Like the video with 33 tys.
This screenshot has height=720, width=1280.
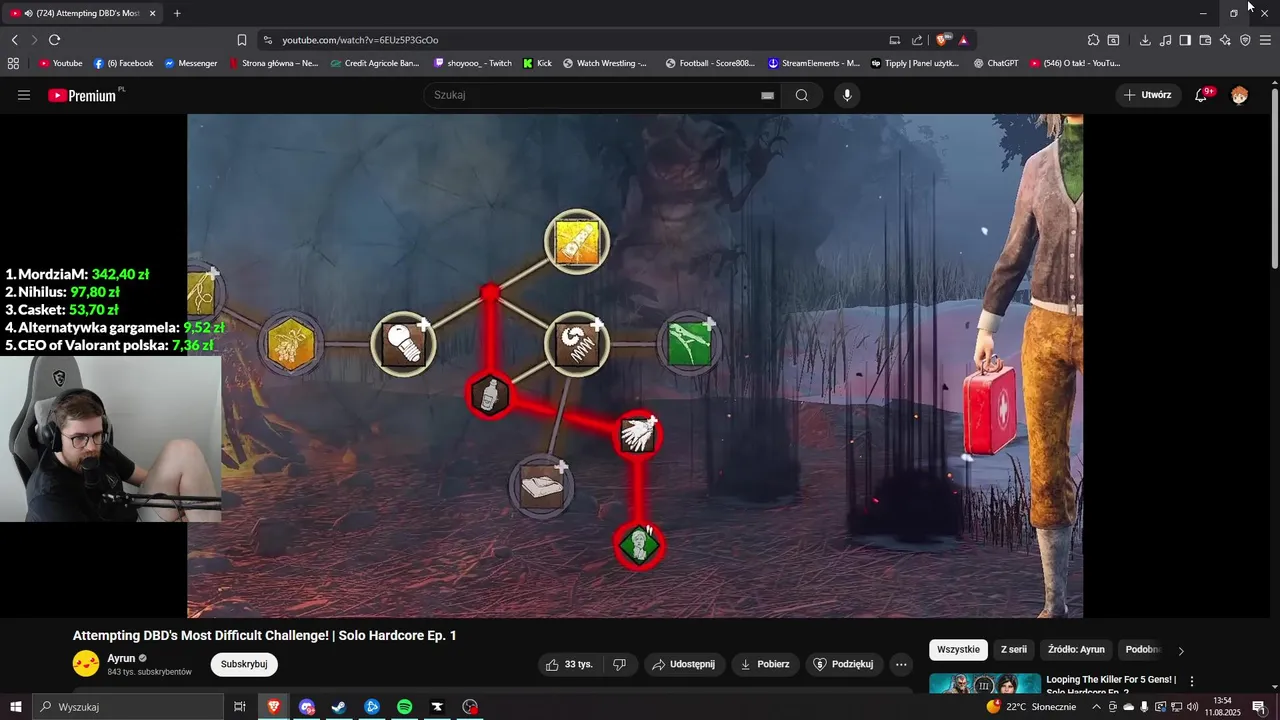point(569,664)
